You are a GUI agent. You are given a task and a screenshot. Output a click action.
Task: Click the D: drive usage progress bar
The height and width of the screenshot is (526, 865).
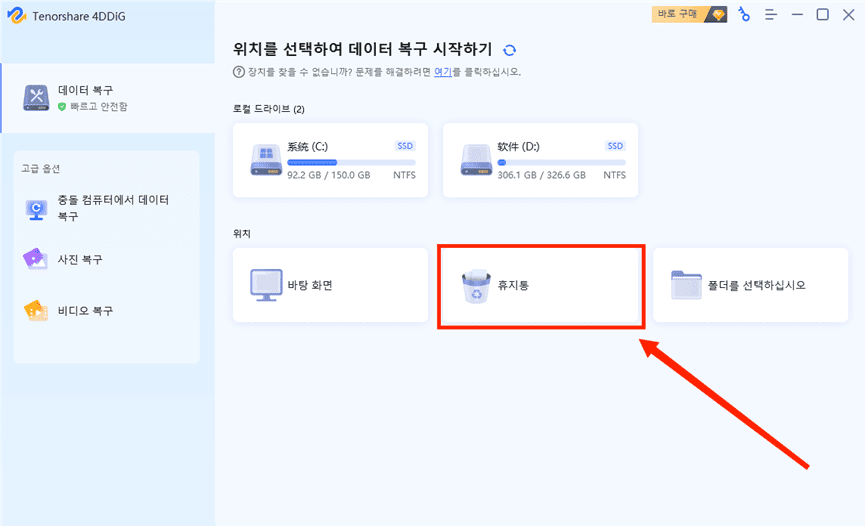[x=562, y=162]
